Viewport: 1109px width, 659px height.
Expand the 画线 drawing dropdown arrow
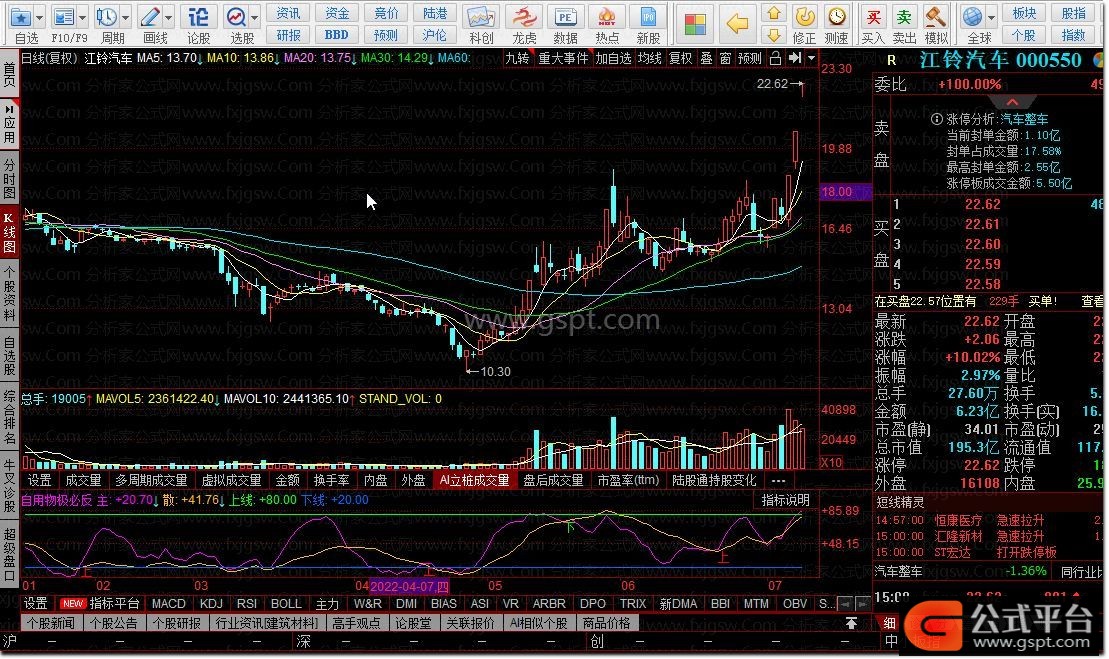(168, 17)
